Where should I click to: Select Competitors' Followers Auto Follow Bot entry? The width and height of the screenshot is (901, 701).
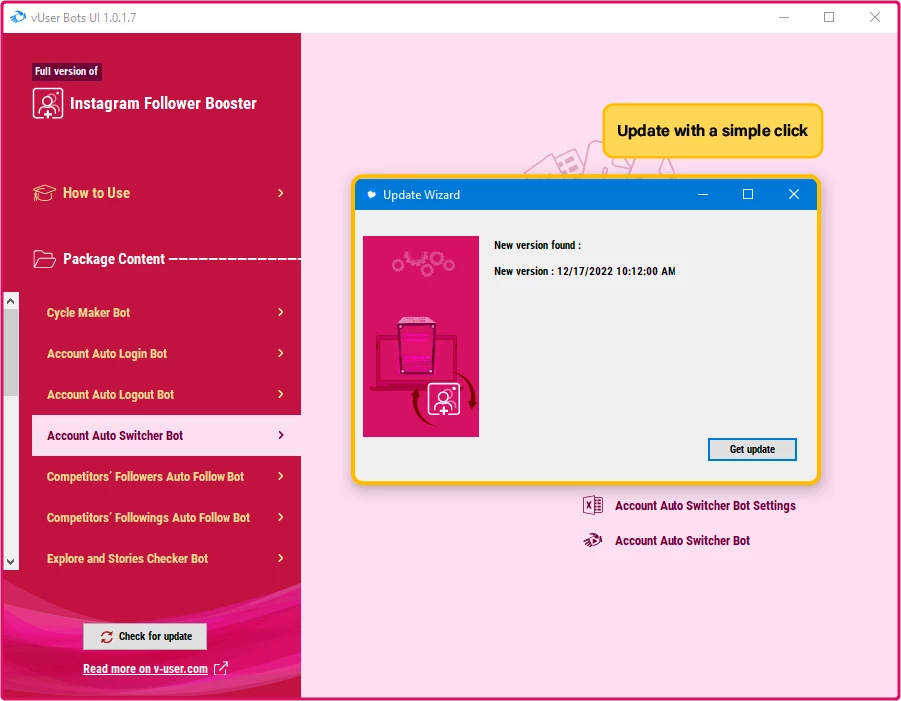pos(166,476)
